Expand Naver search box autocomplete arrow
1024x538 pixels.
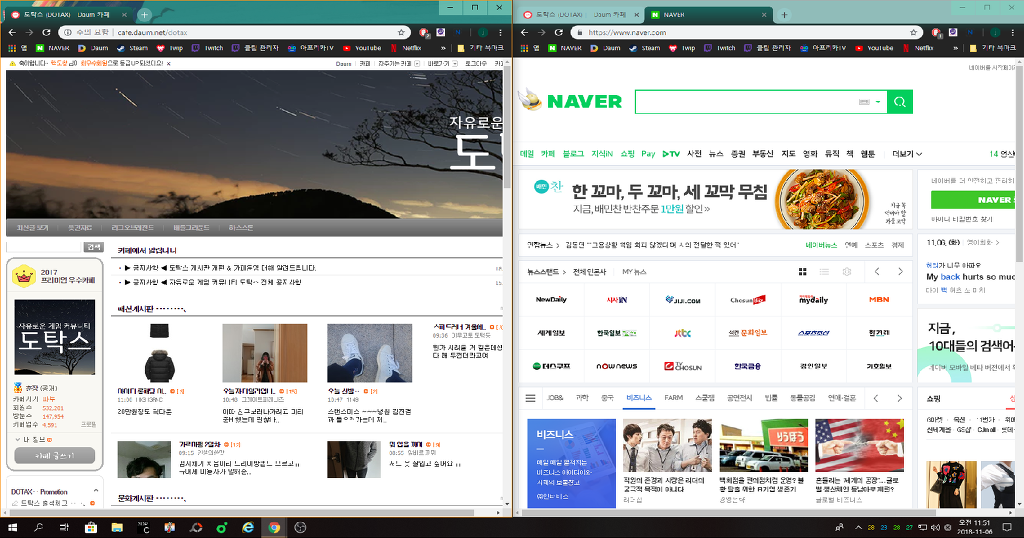point(878,102)
